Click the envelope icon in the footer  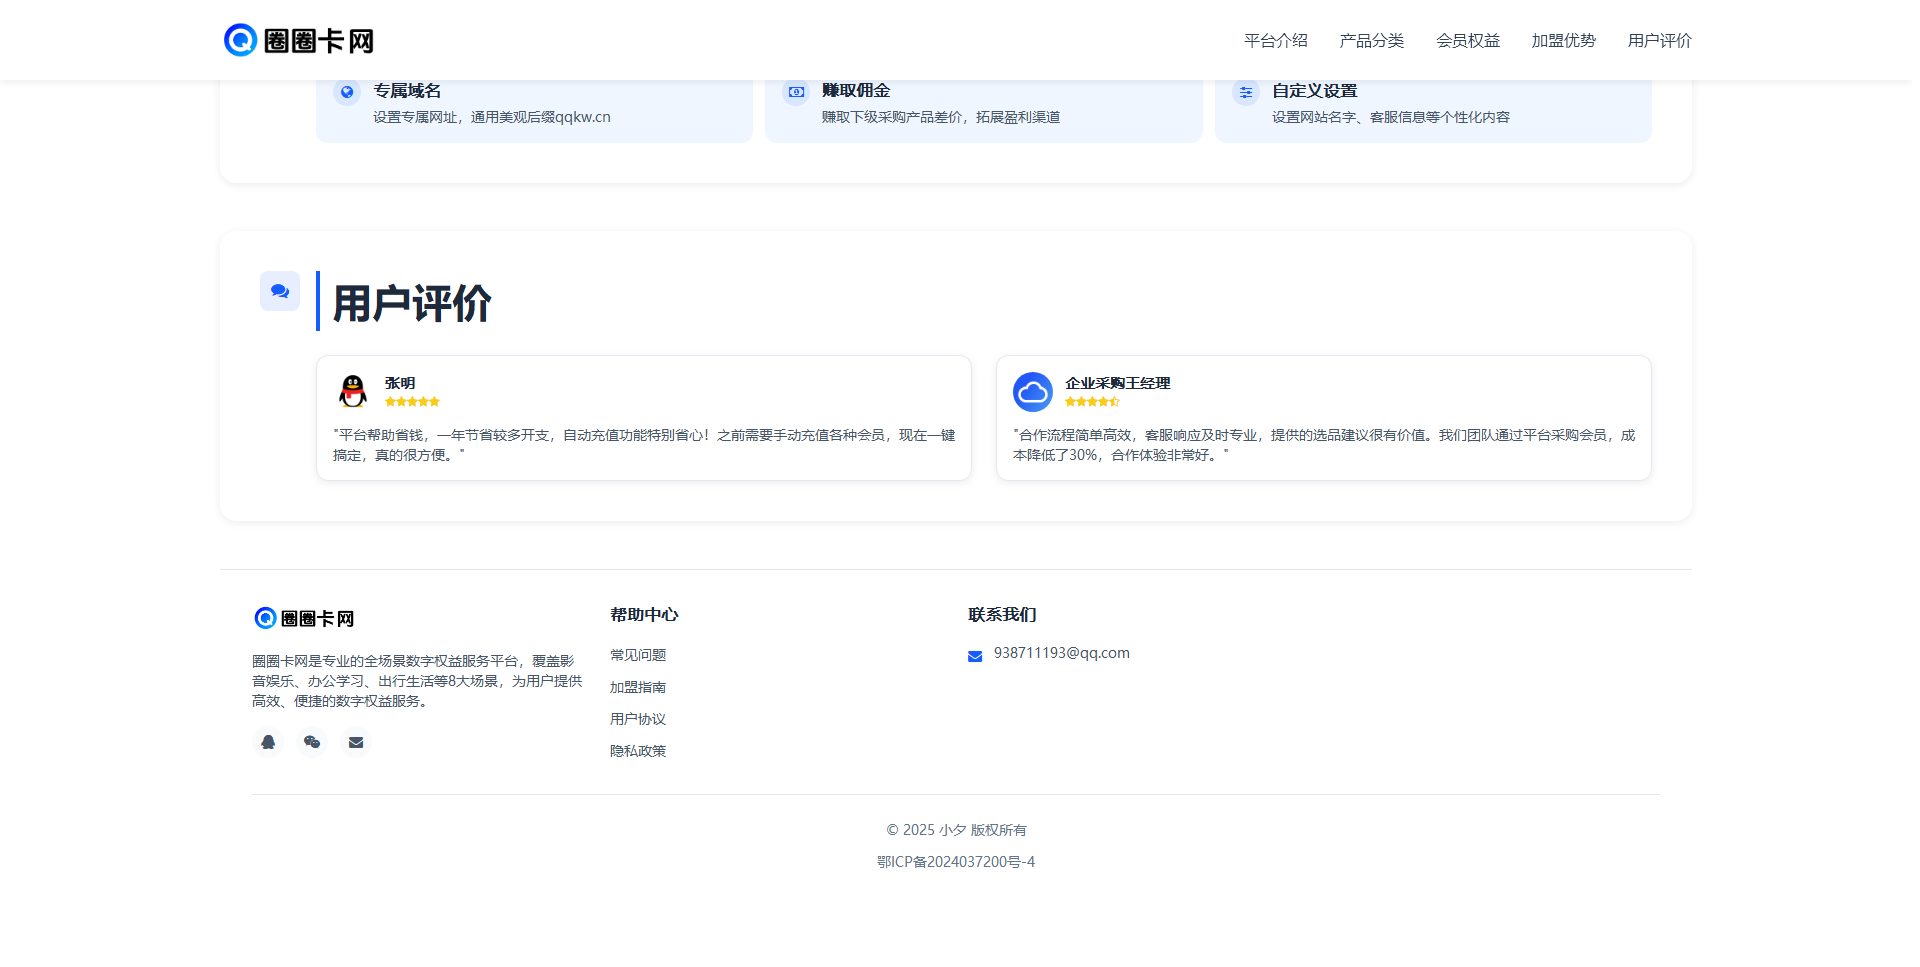coord(355,742)
